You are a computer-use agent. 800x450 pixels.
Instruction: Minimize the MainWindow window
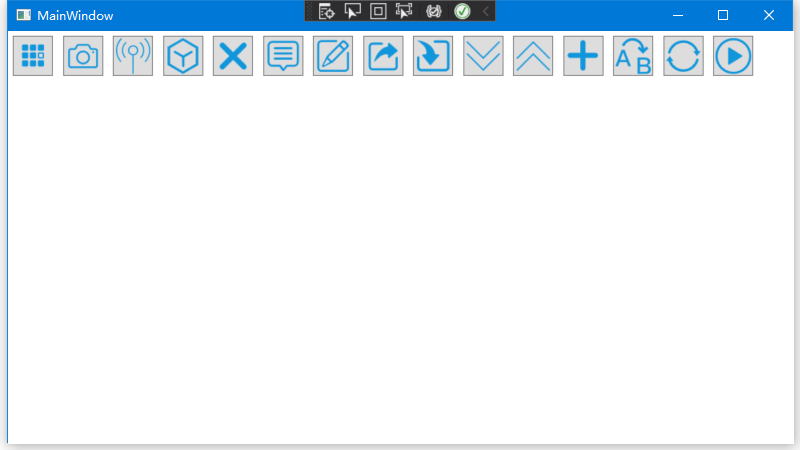tap(678, 15)
